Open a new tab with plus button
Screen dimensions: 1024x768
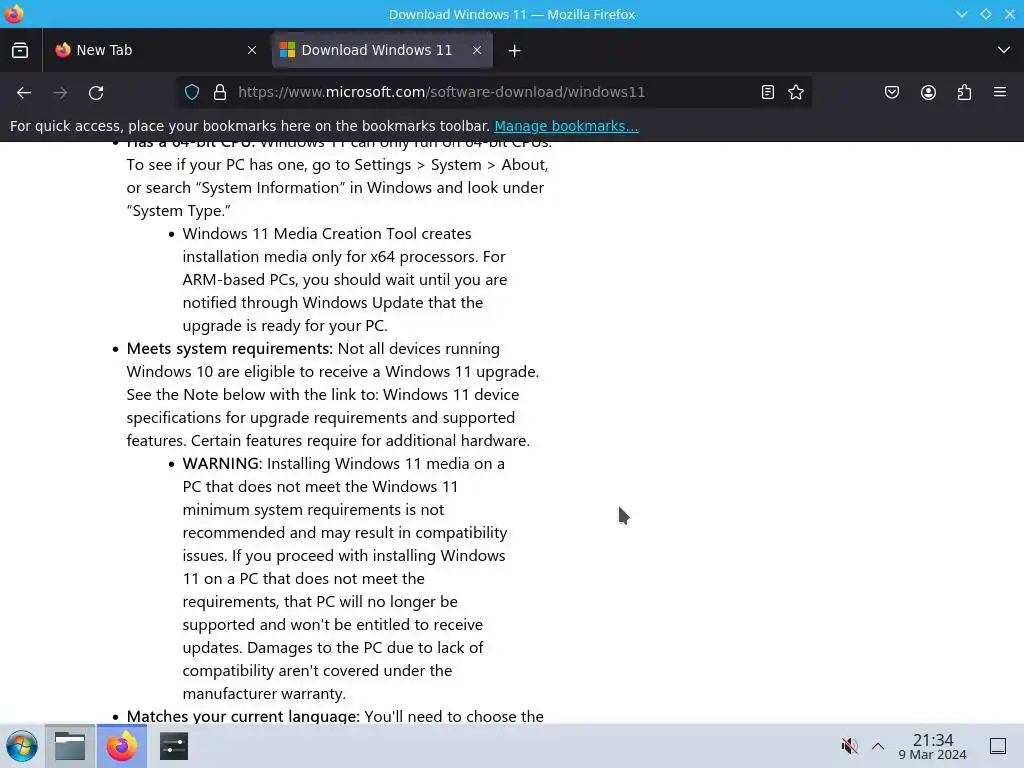(x=514, y=50)
